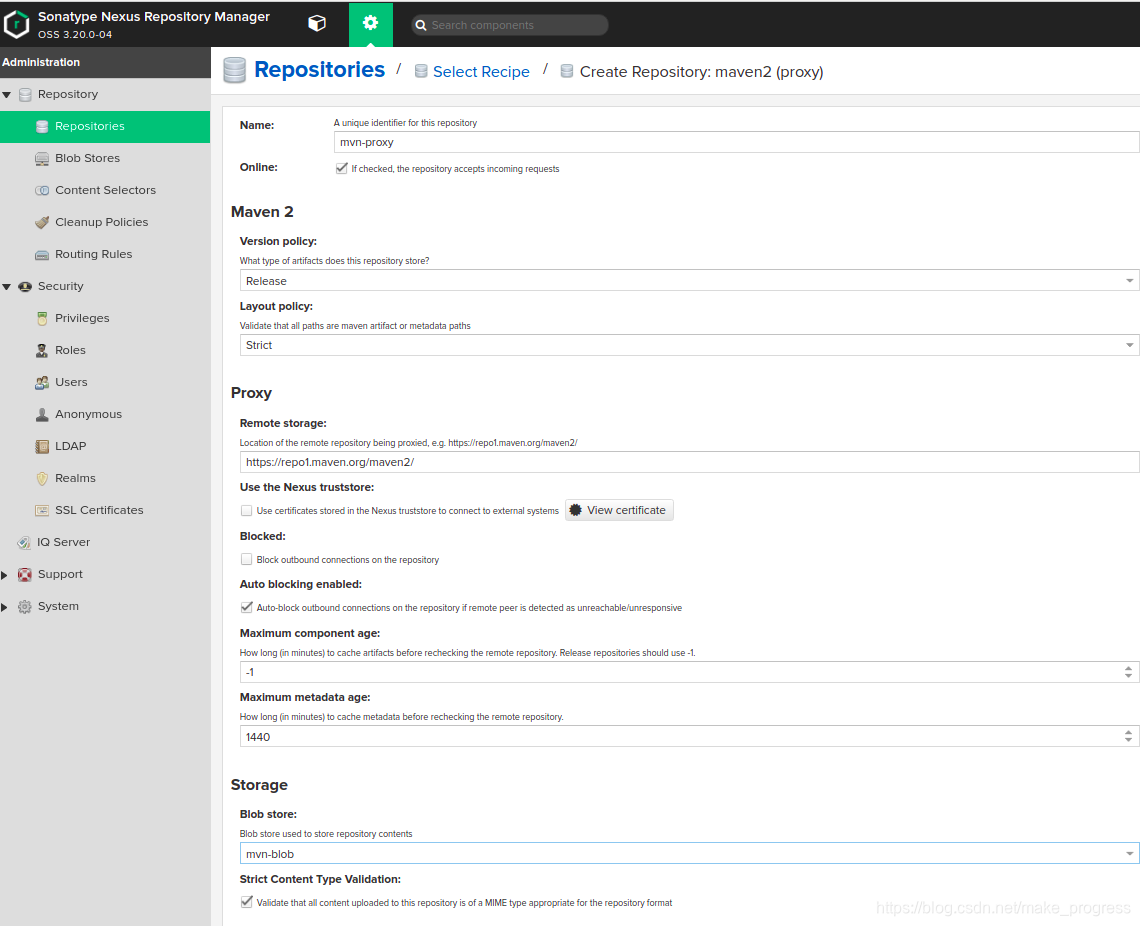Click the SSL Certificates icon
This screenshot has height=926, width=1140.
(x=42, y=510)
